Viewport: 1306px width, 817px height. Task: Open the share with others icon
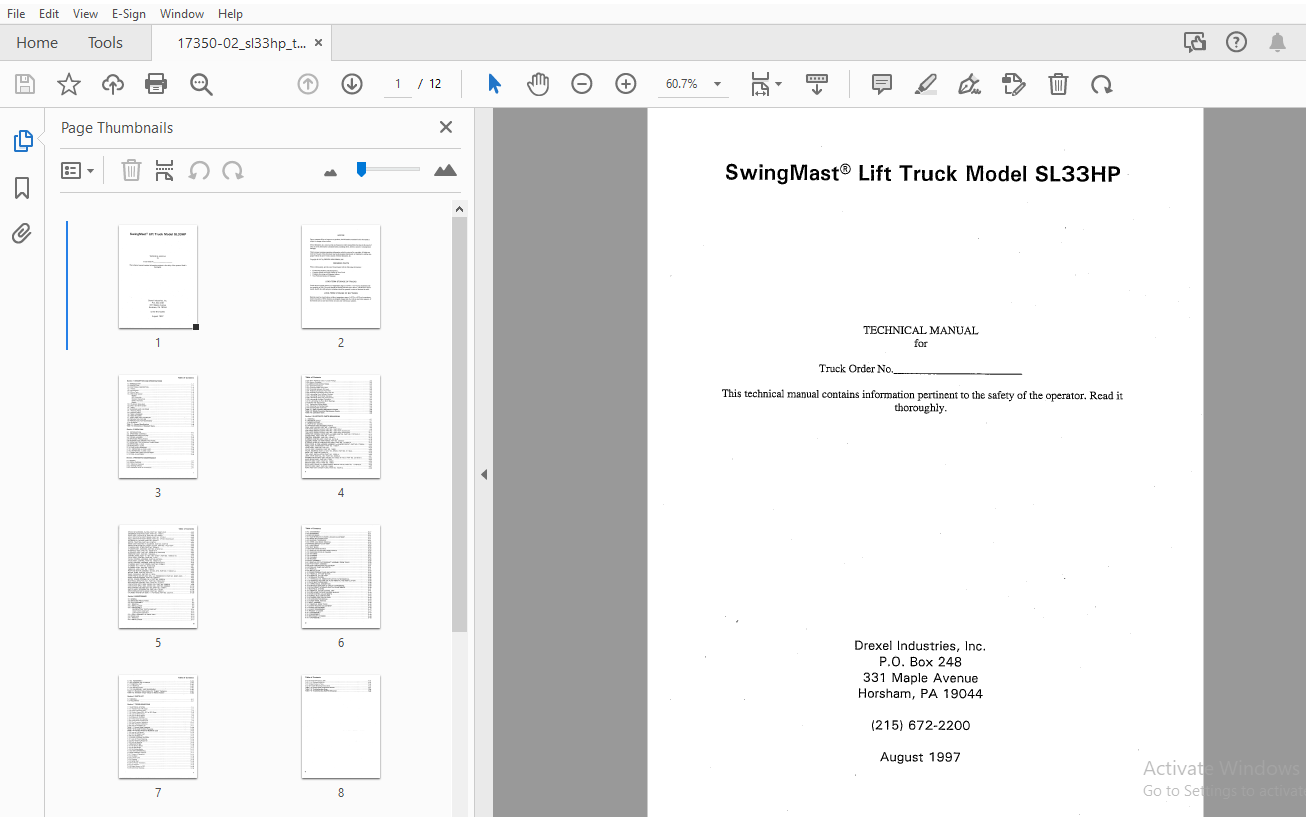point(1194,42)
